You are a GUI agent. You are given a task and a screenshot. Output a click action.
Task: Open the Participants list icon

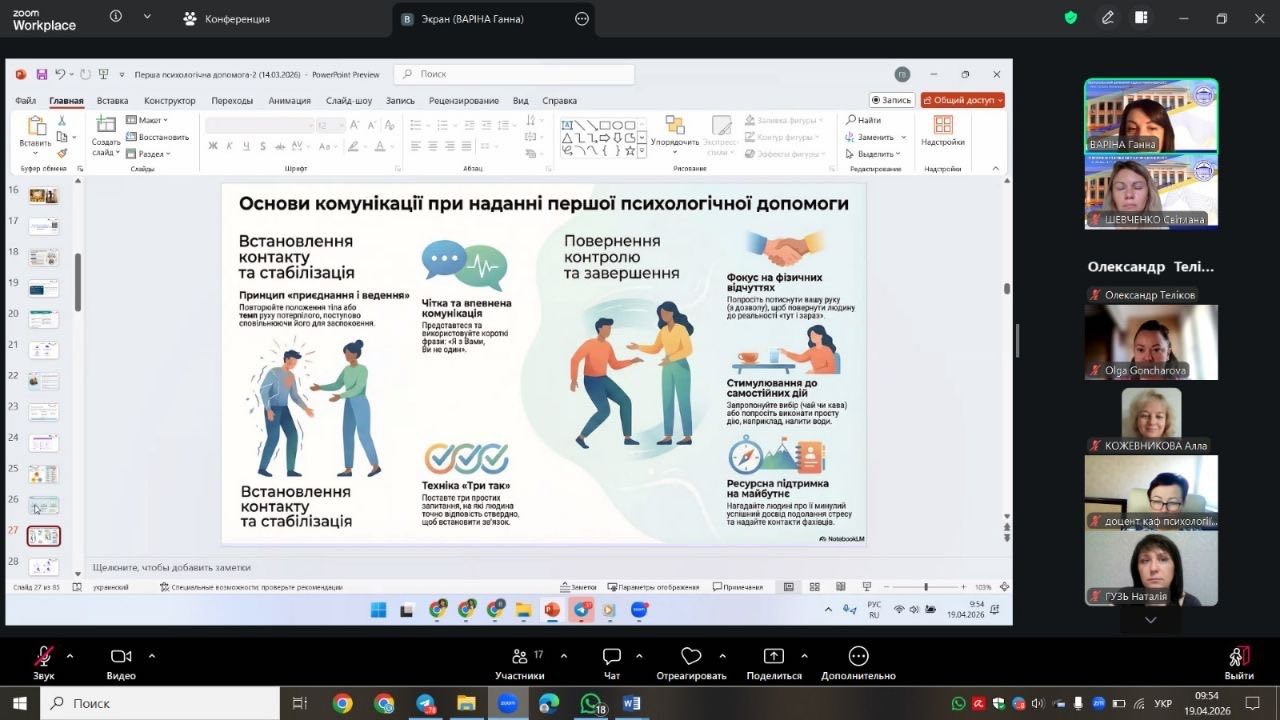click(x=520, y=657)
